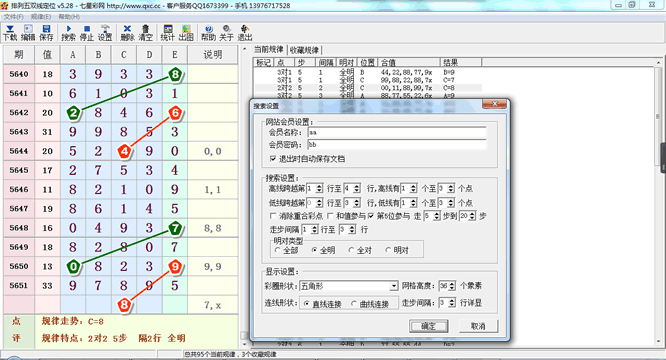Click the 停止 stop toolbar icon
The image size is (666, 360).
click(87, 33)
